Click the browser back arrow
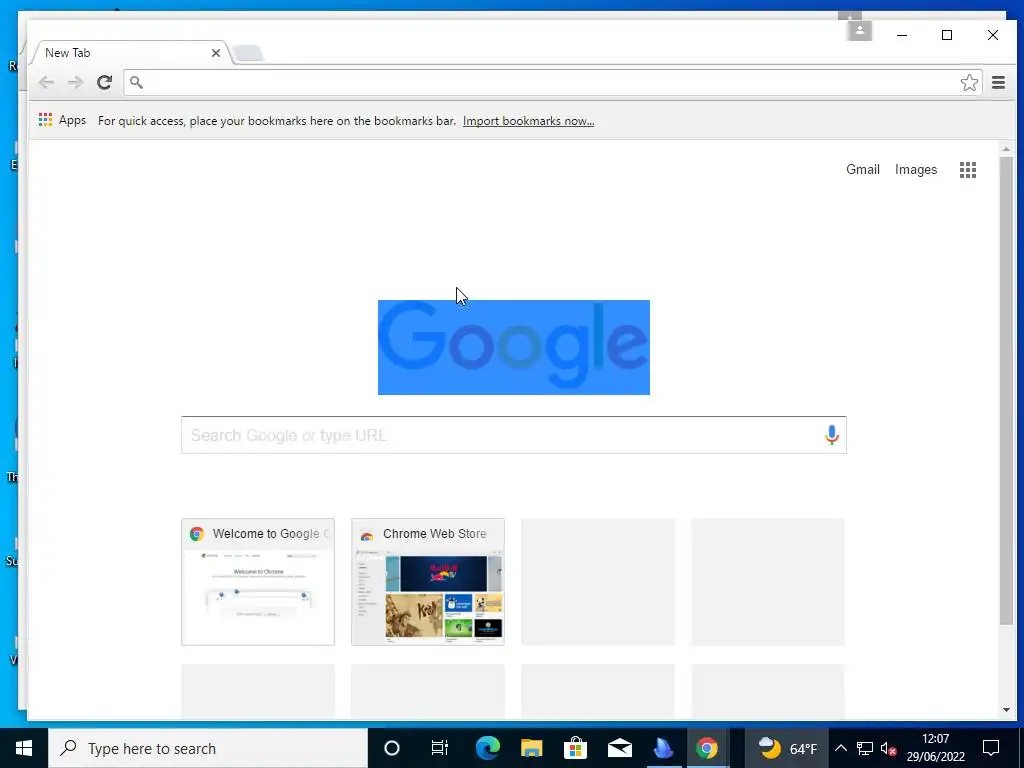 pyautogui.click(x=46, y=82)
